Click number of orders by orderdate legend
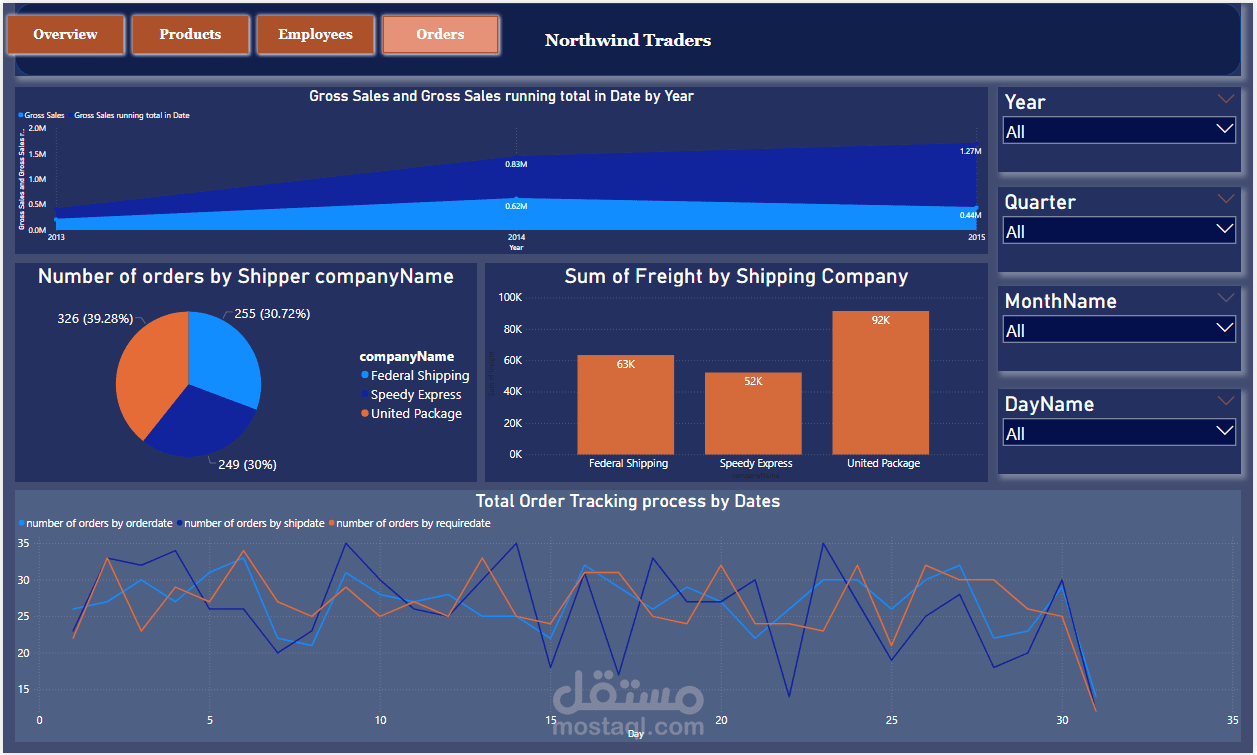1257x755 pixels. [x=94, y=523]
